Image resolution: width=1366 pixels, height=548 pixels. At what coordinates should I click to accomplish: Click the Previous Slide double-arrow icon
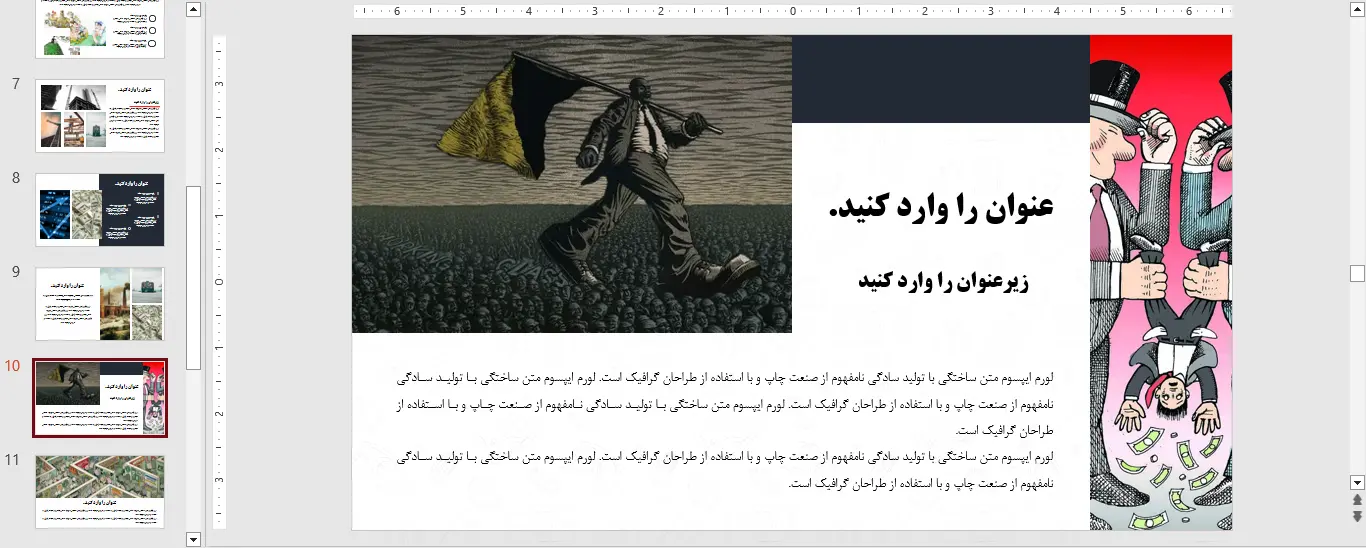click(1357, 500)
